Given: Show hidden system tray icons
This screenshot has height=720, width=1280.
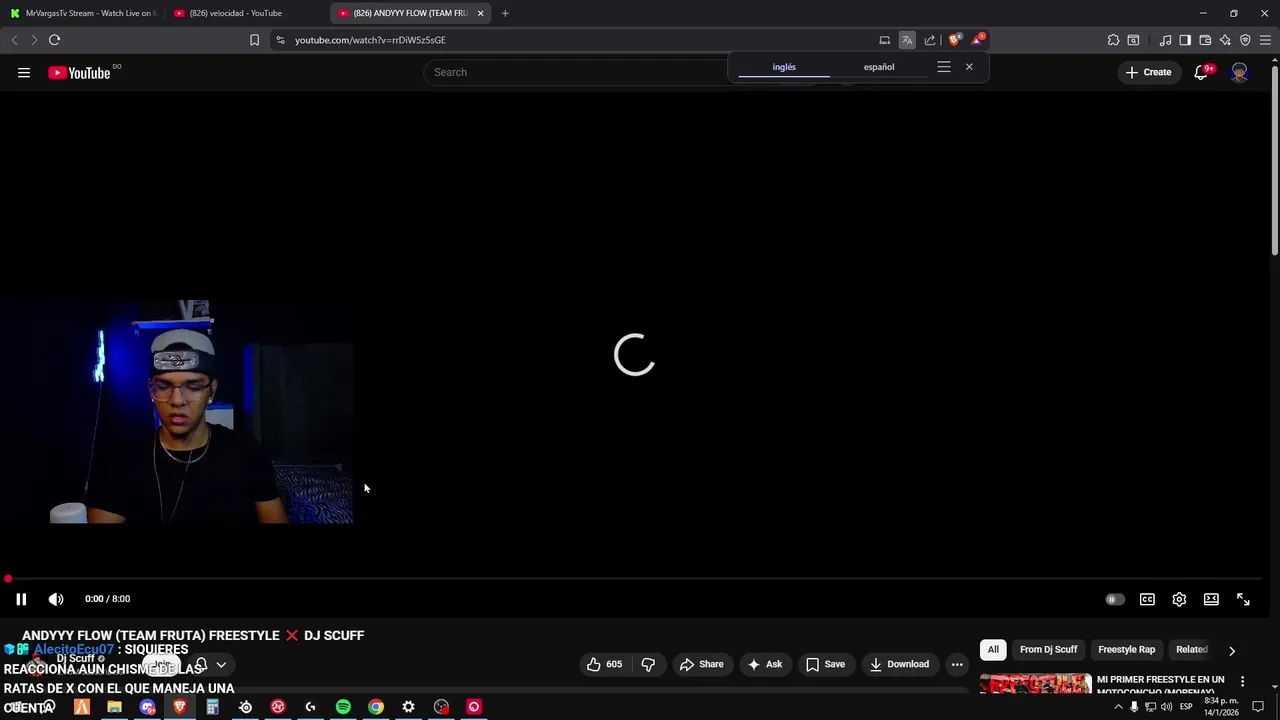Looking at the screenshot, I should pos(1118,707).
